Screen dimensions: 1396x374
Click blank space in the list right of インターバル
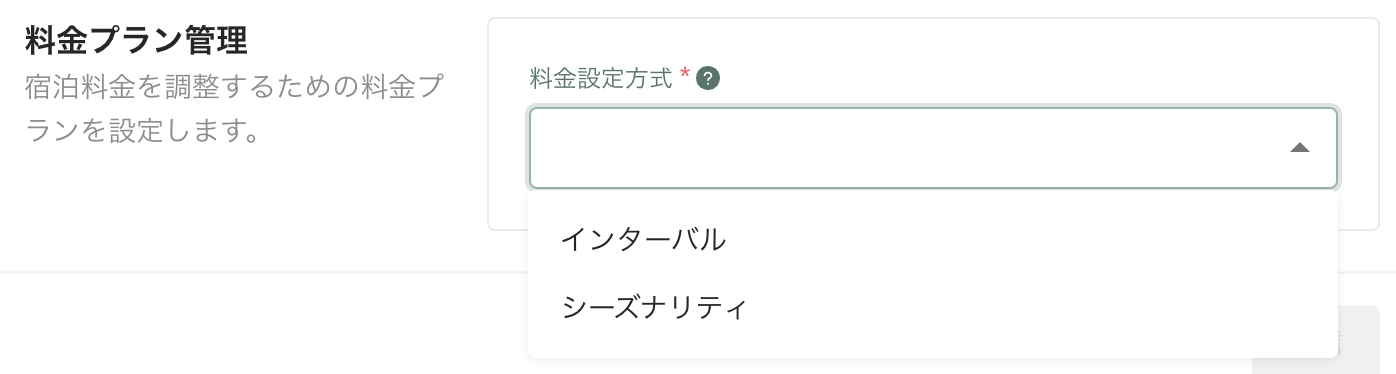[1030, 240]
